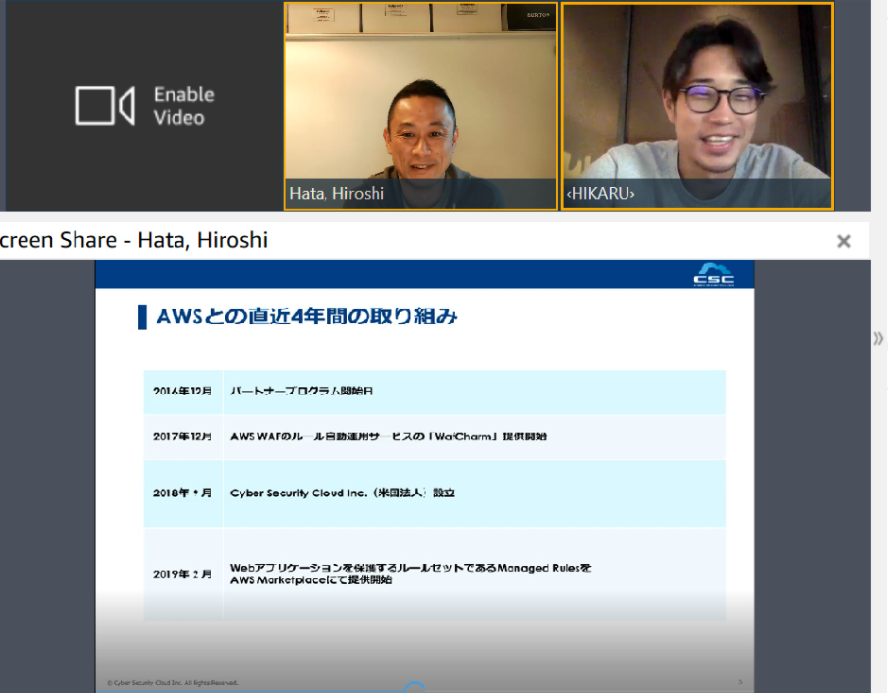Click the 2018年 date cell
Screen dimensions: 888x693
[182, 493]
